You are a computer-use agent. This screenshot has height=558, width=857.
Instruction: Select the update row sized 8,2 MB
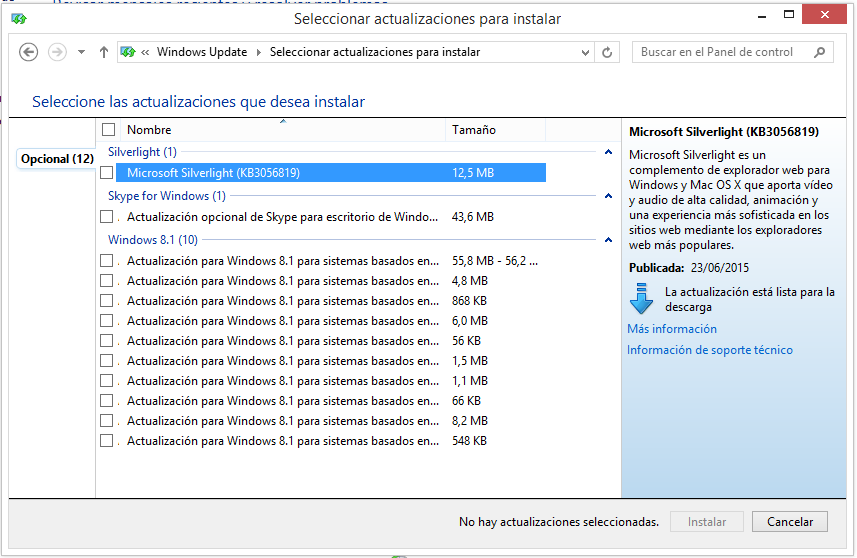(331, 421)
